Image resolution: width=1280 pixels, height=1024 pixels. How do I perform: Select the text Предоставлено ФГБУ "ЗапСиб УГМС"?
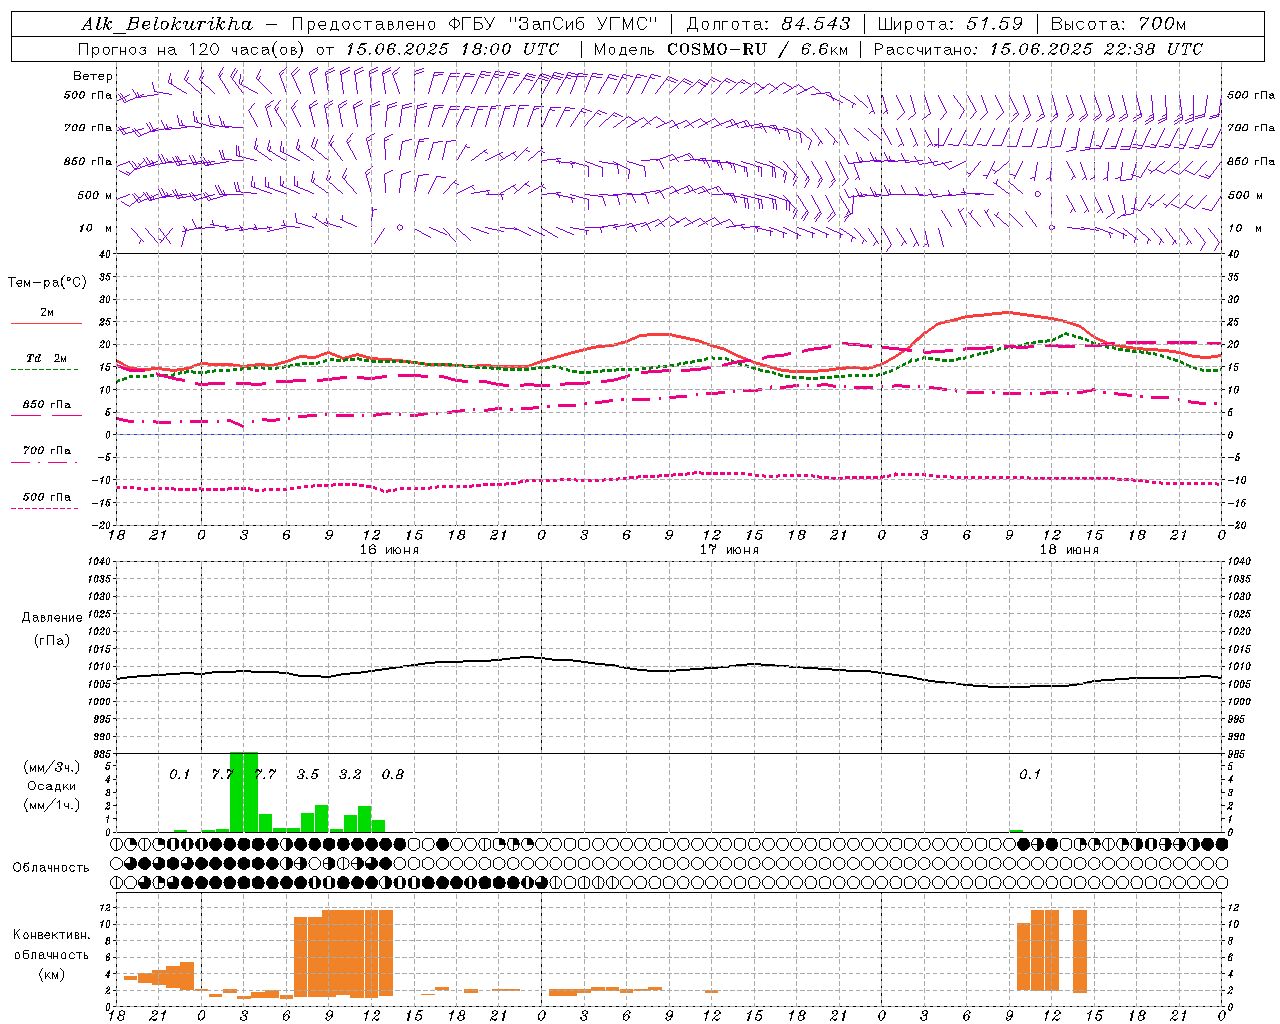click(x=474, y=24)
